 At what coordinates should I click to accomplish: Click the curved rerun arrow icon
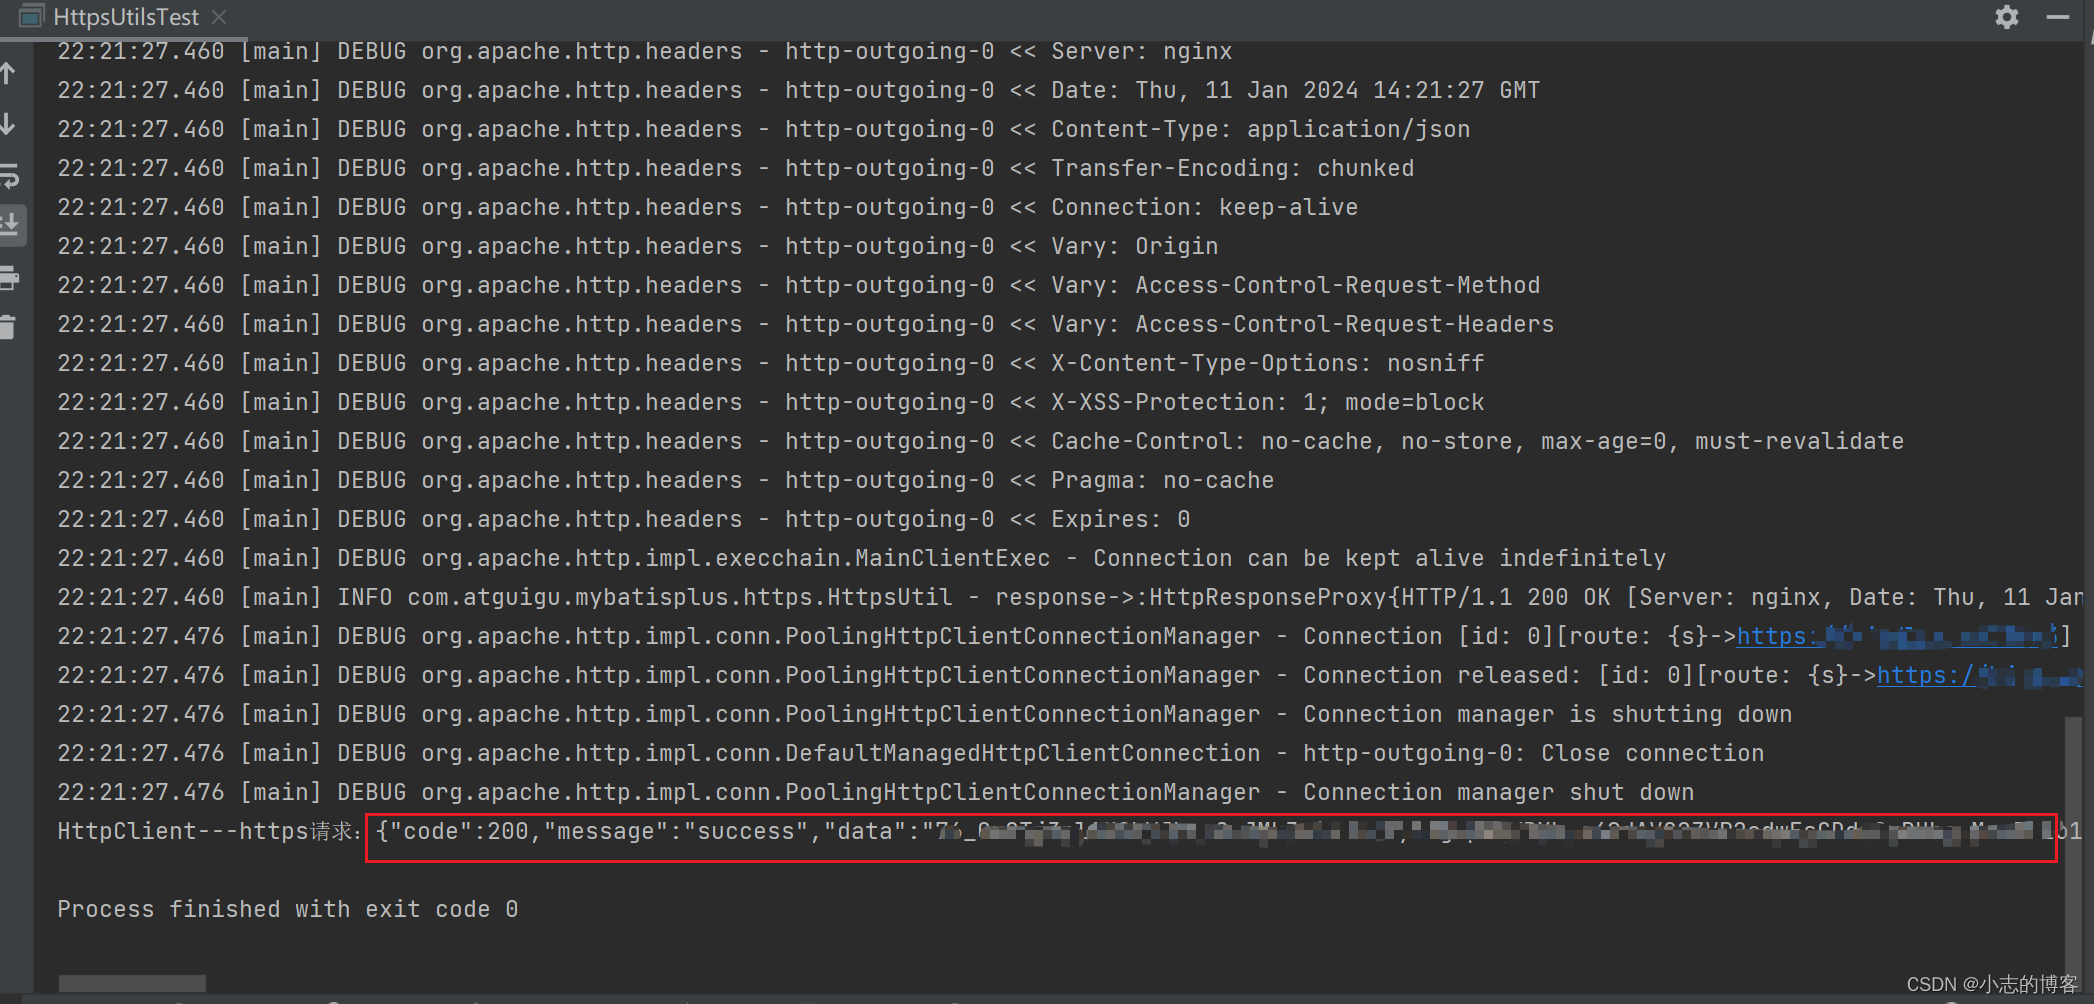(10, 178)
